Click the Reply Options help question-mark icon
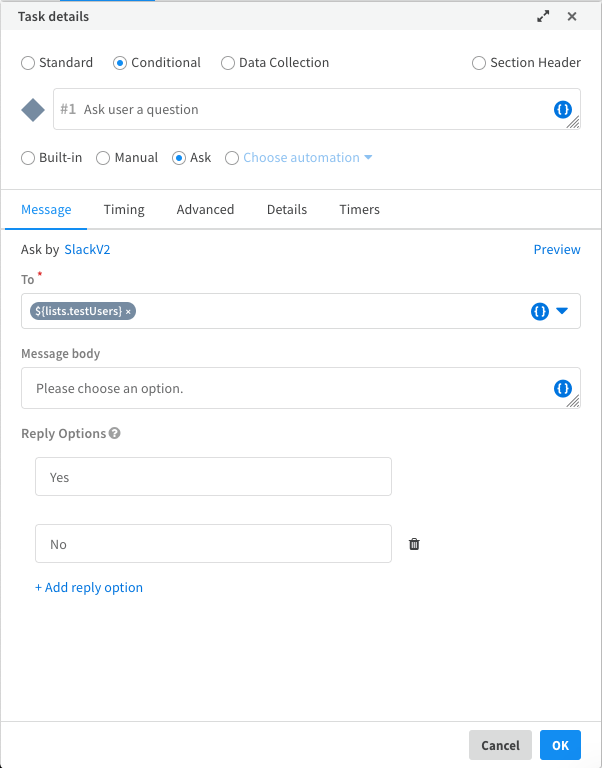This screenshot has width=602, height=768. 115,434
